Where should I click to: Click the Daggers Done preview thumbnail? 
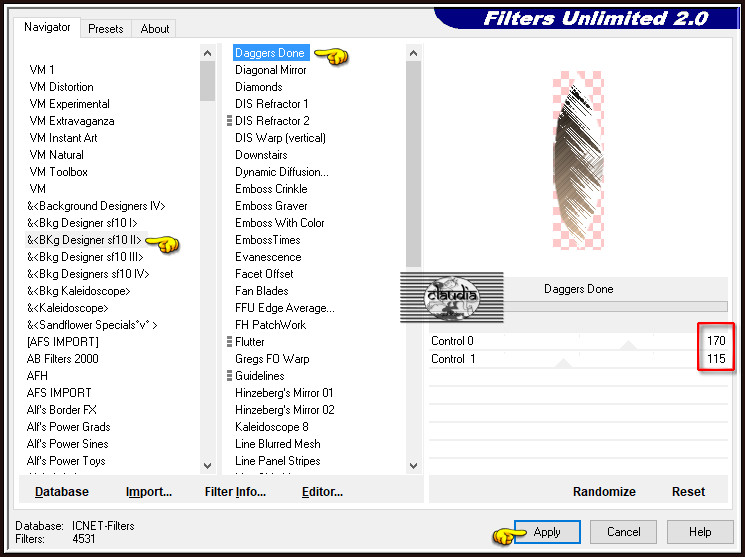tap(578, 160)
